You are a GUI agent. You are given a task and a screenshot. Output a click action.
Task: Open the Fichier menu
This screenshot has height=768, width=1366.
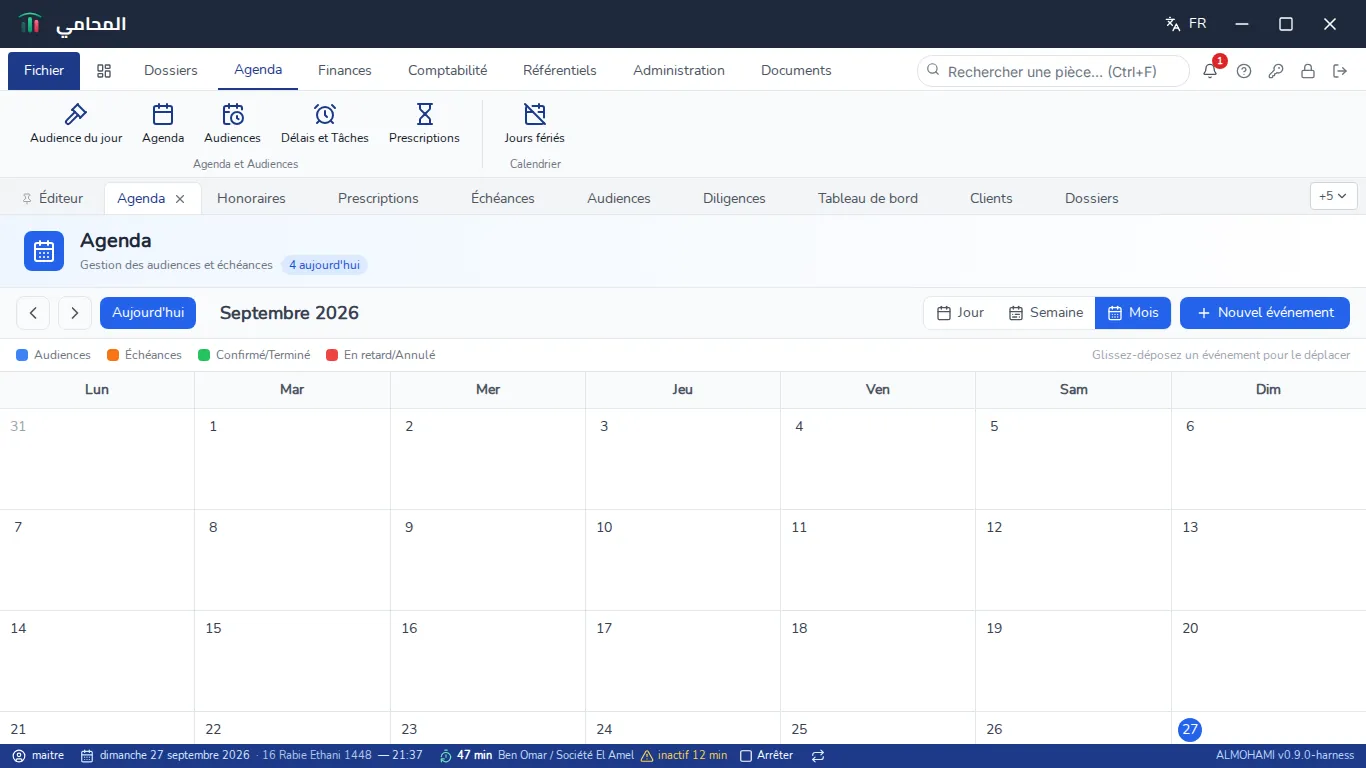[x=44, y=71]
